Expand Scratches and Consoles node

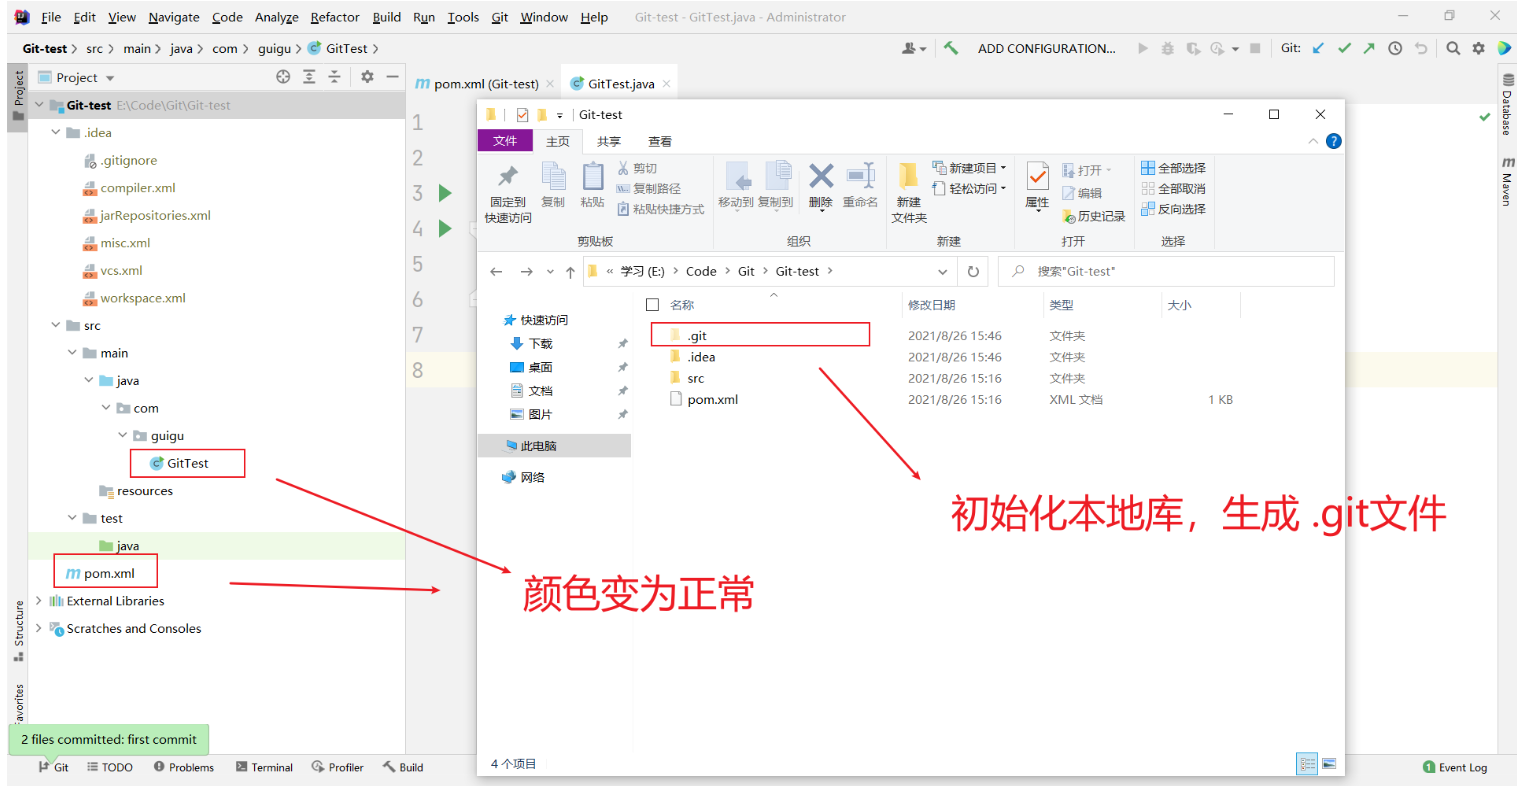[x=39, y=629]
